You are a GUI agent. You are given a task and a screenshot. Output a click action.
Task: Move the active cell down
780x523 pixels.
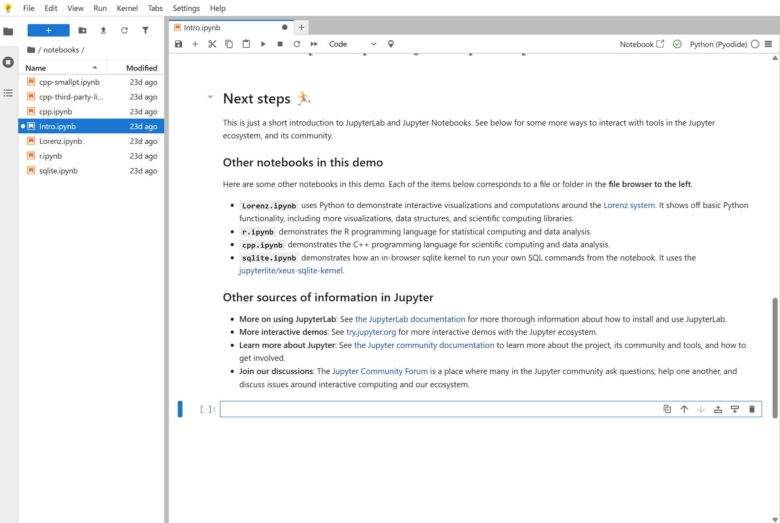[x=701, y=409]
